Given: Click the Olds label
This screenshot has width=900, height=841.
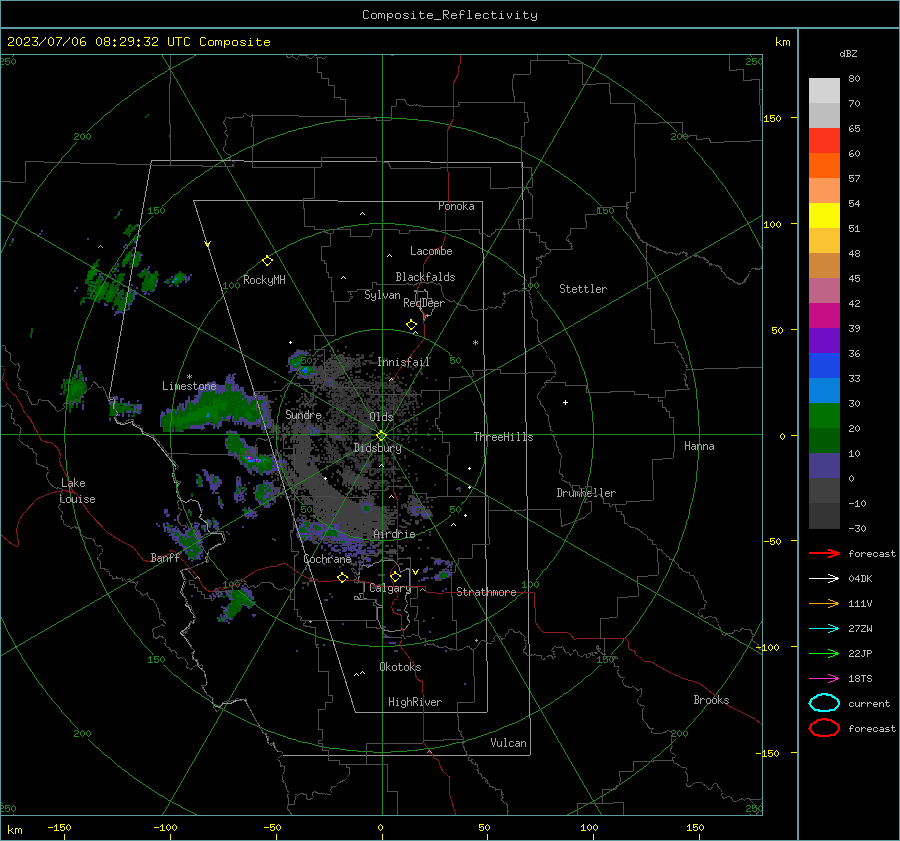Looking at the screenshot, I should [381, 417].
